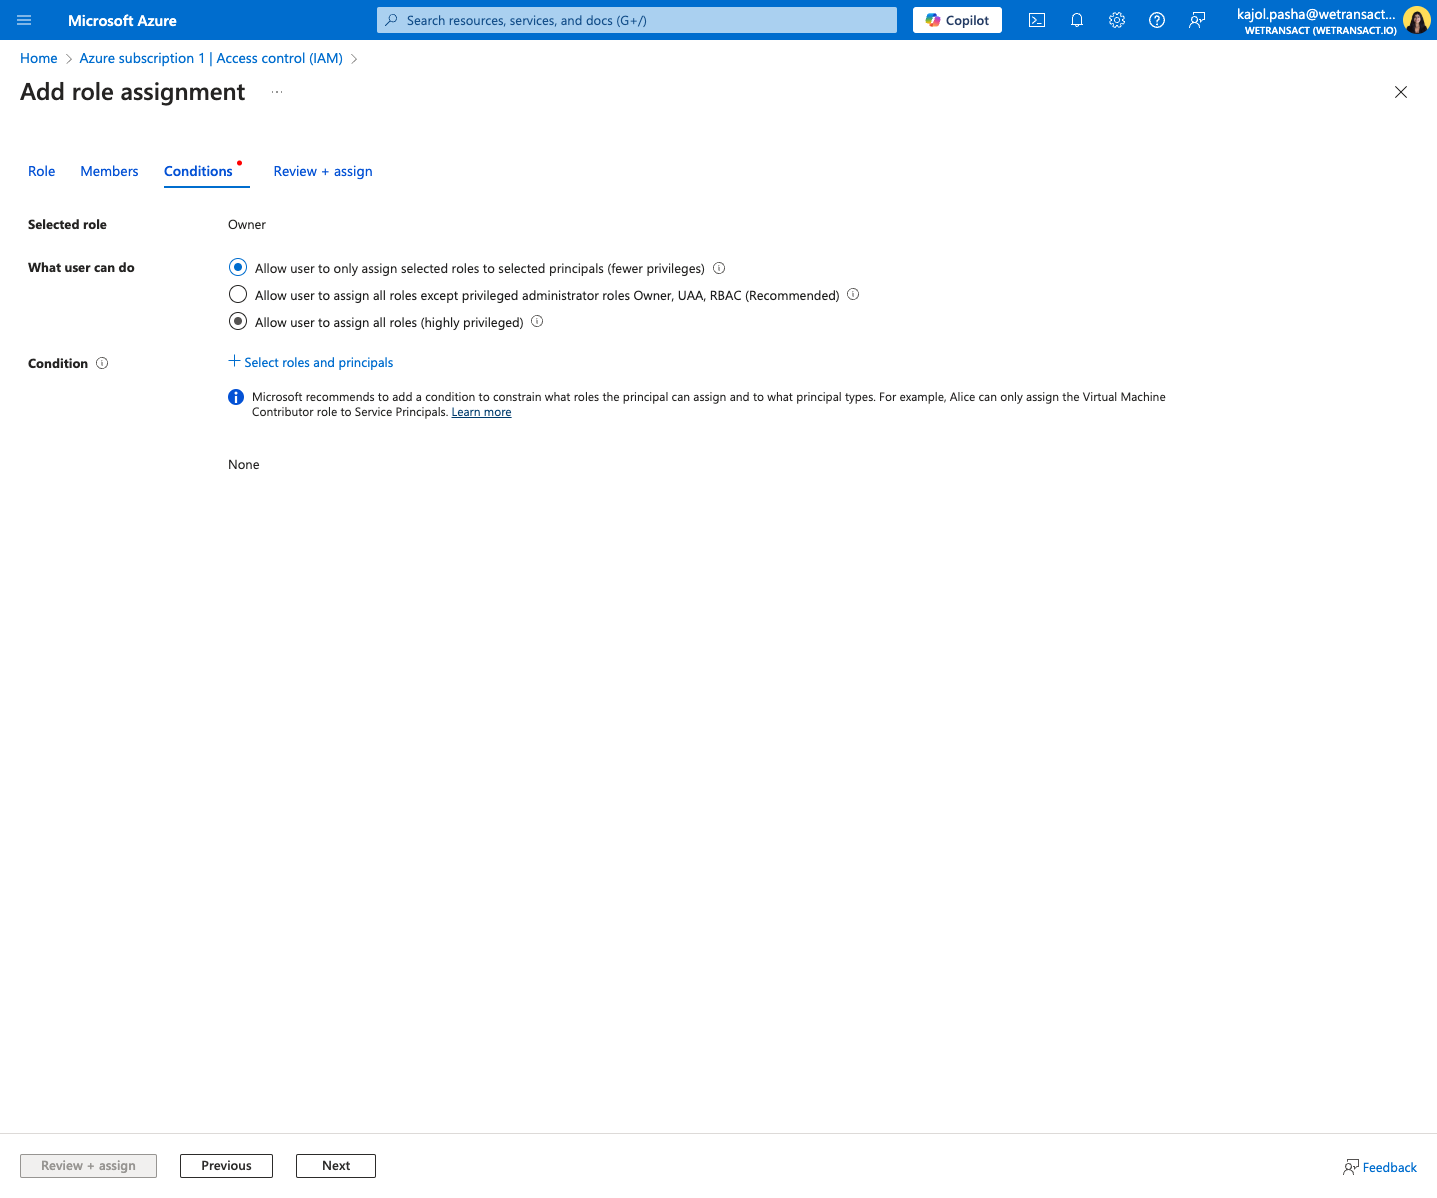Screen dimensions: 1437x1198
Task: Click the Previous button
Action: pyautogui.click(x=226, y=1166)
